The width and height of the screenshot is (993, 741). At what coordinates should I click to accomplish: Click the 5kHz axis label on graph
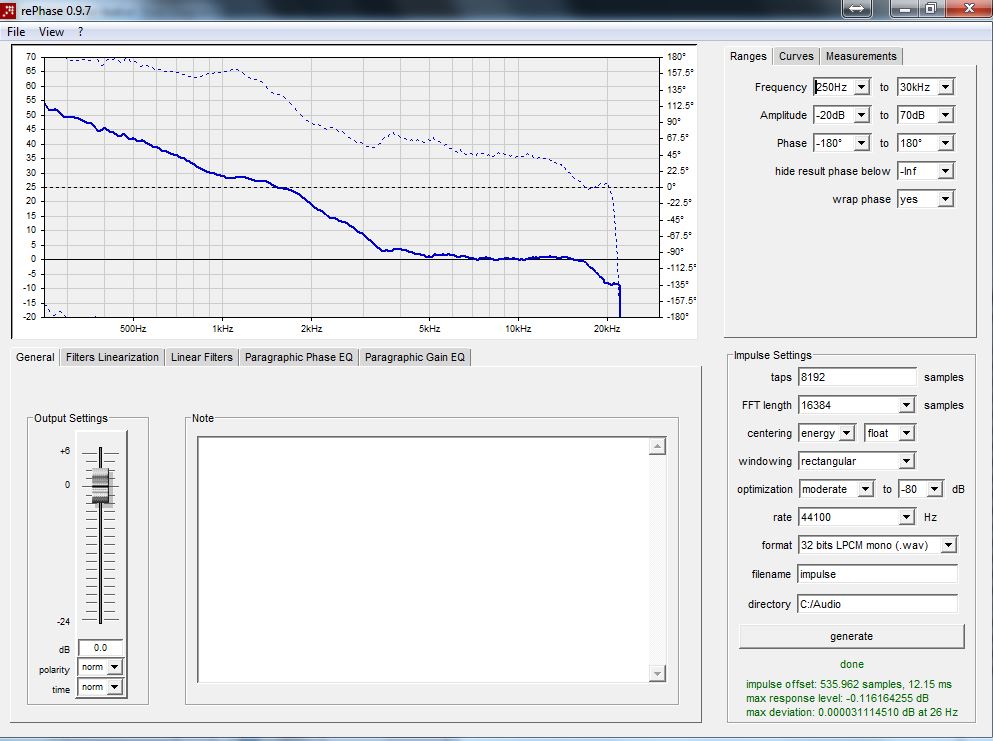tap(429, 329)
